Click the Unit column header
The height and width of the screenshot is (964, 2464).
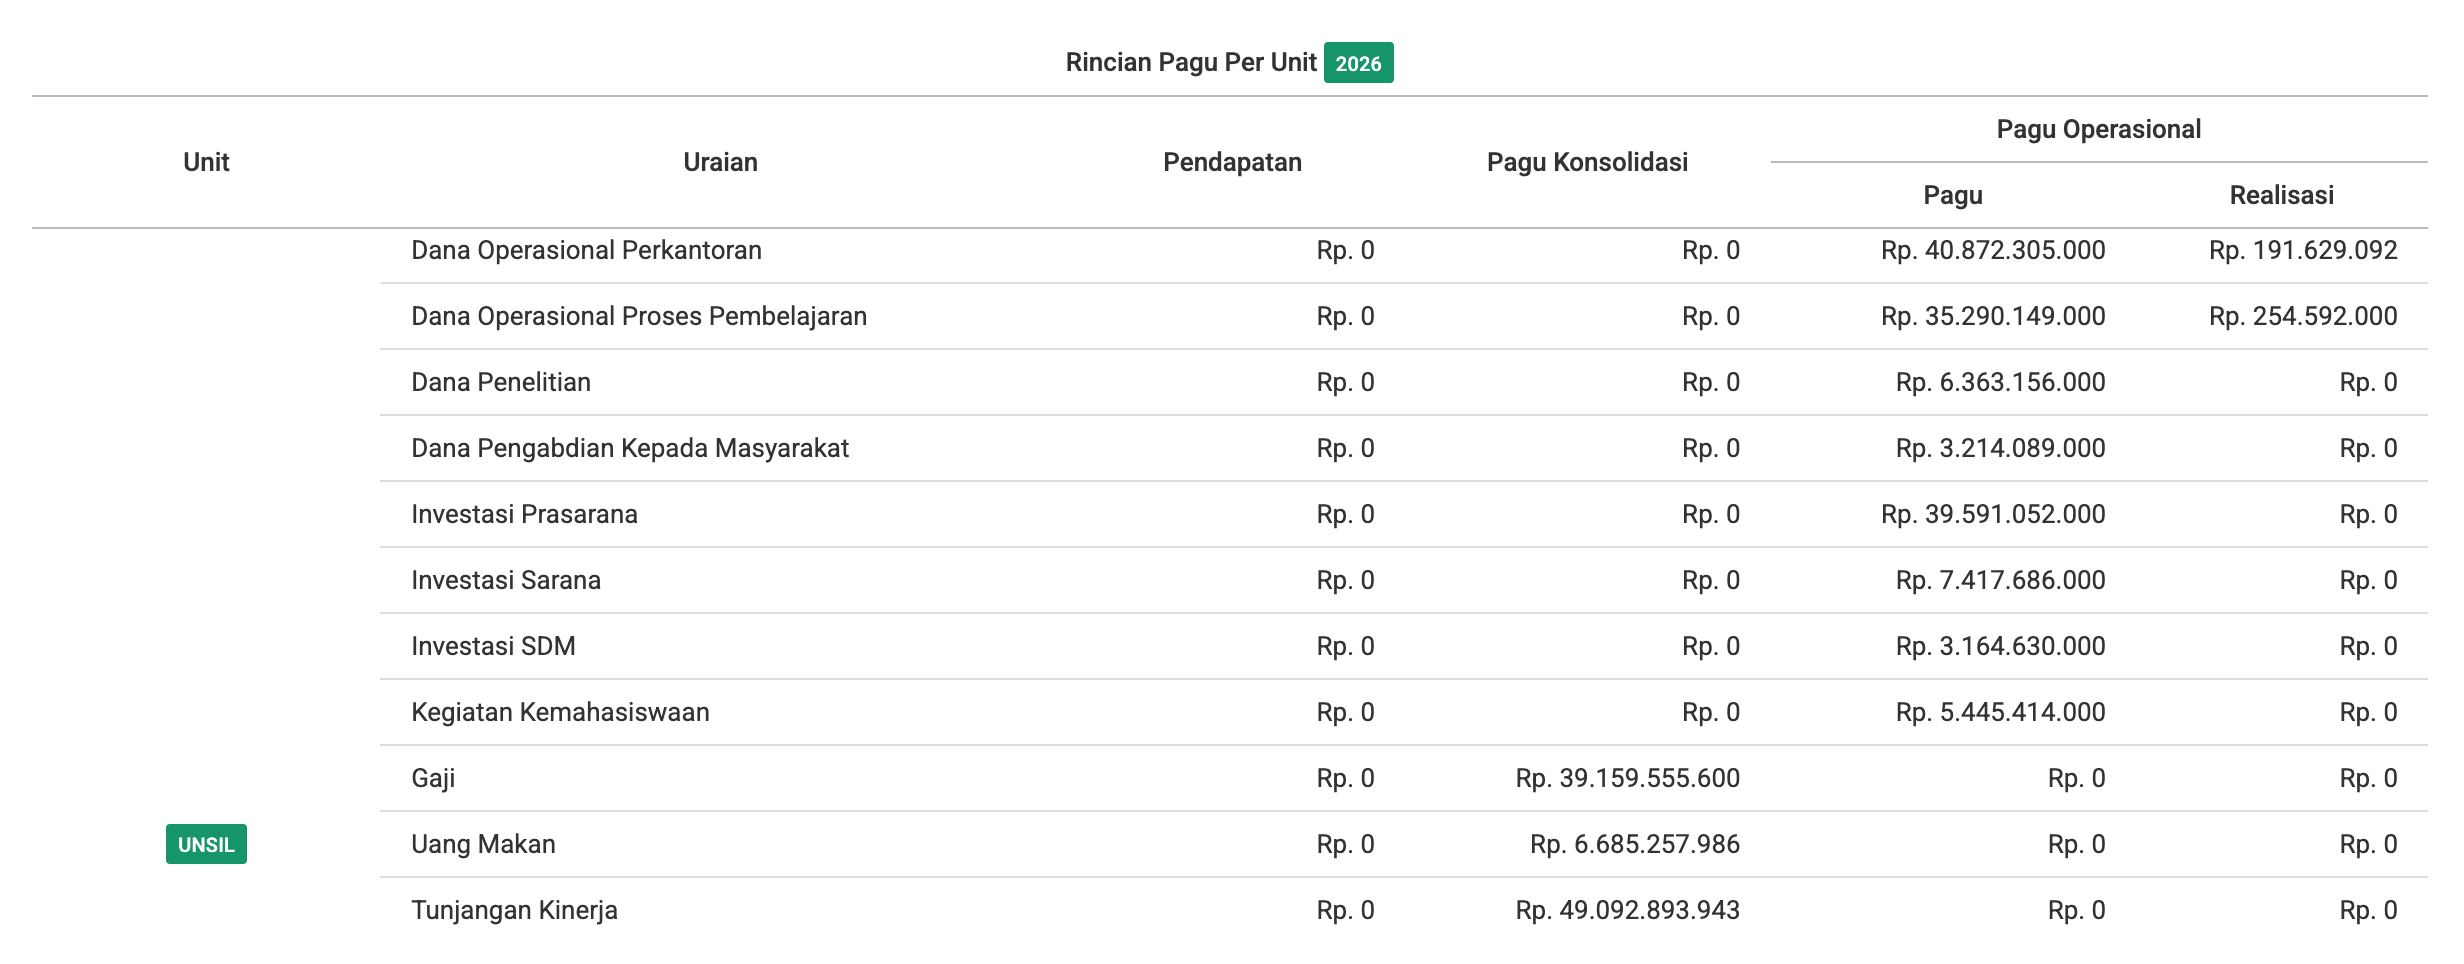click(206, 162)
